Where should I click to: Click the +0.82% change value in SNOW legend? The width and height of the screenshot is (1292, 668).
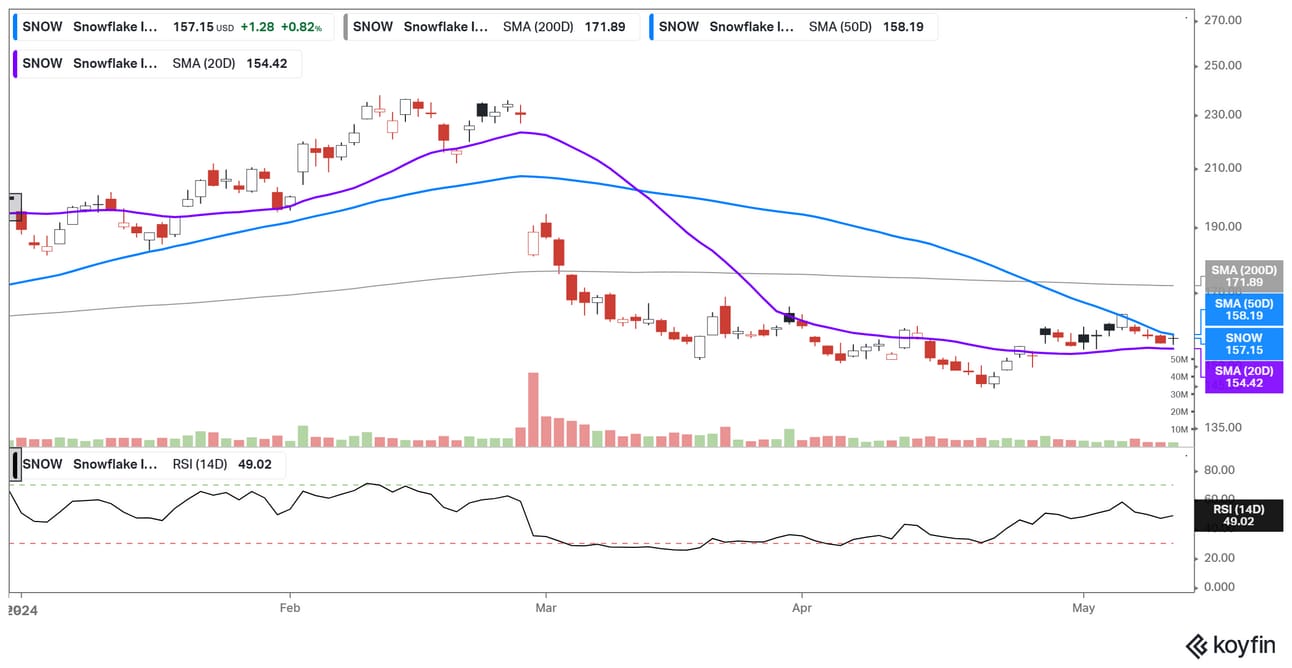coord(303,27)
